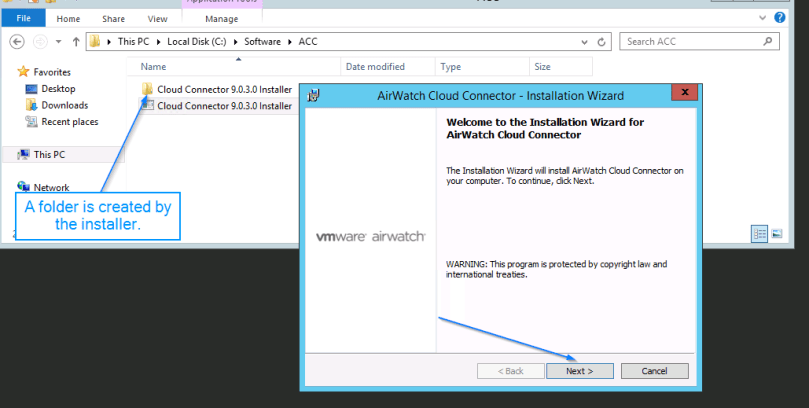Image resolution: width=809 pixels, height=408 pixels.
Task: Click inside the Search ACC field
Action: click(690, 42)
